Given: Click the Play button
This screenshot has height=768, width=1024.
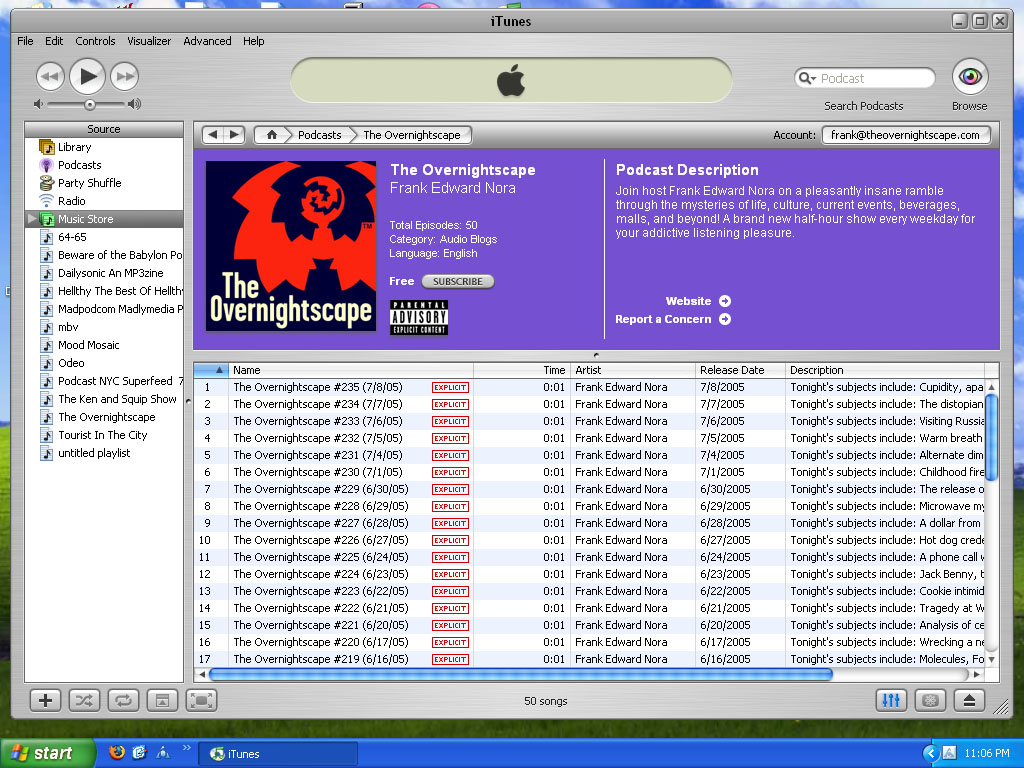Looking at the screenshot, I should [87, 76].
